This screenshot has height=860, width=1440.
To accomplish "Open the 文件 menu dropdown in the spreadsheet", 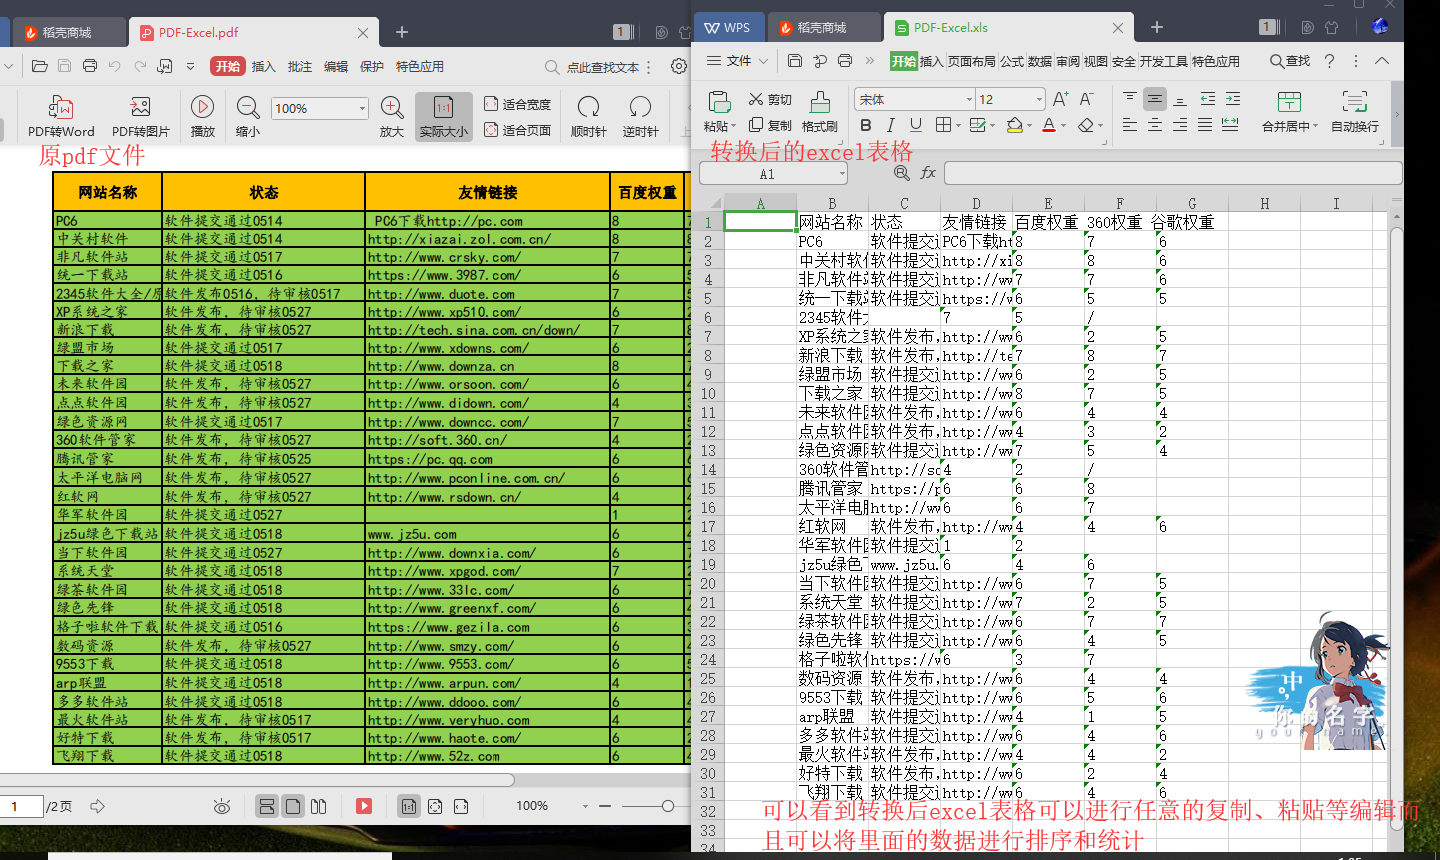I will [x=738, y=61].
